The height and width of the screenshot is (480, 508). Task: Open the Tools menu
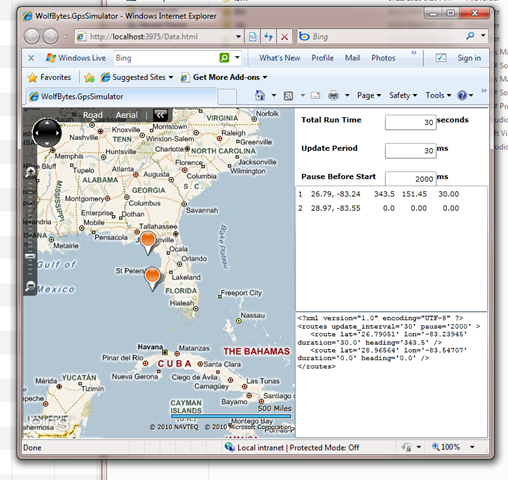[438, 95]
